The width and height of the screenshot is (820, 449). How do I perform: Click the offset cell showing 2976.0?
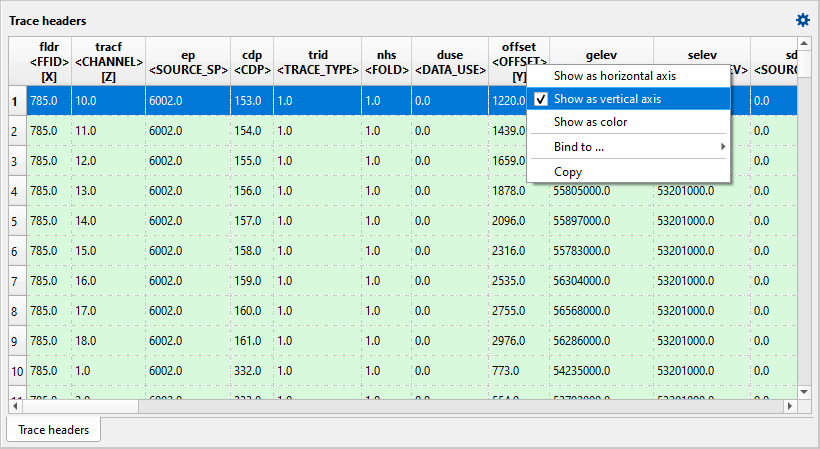517,341
